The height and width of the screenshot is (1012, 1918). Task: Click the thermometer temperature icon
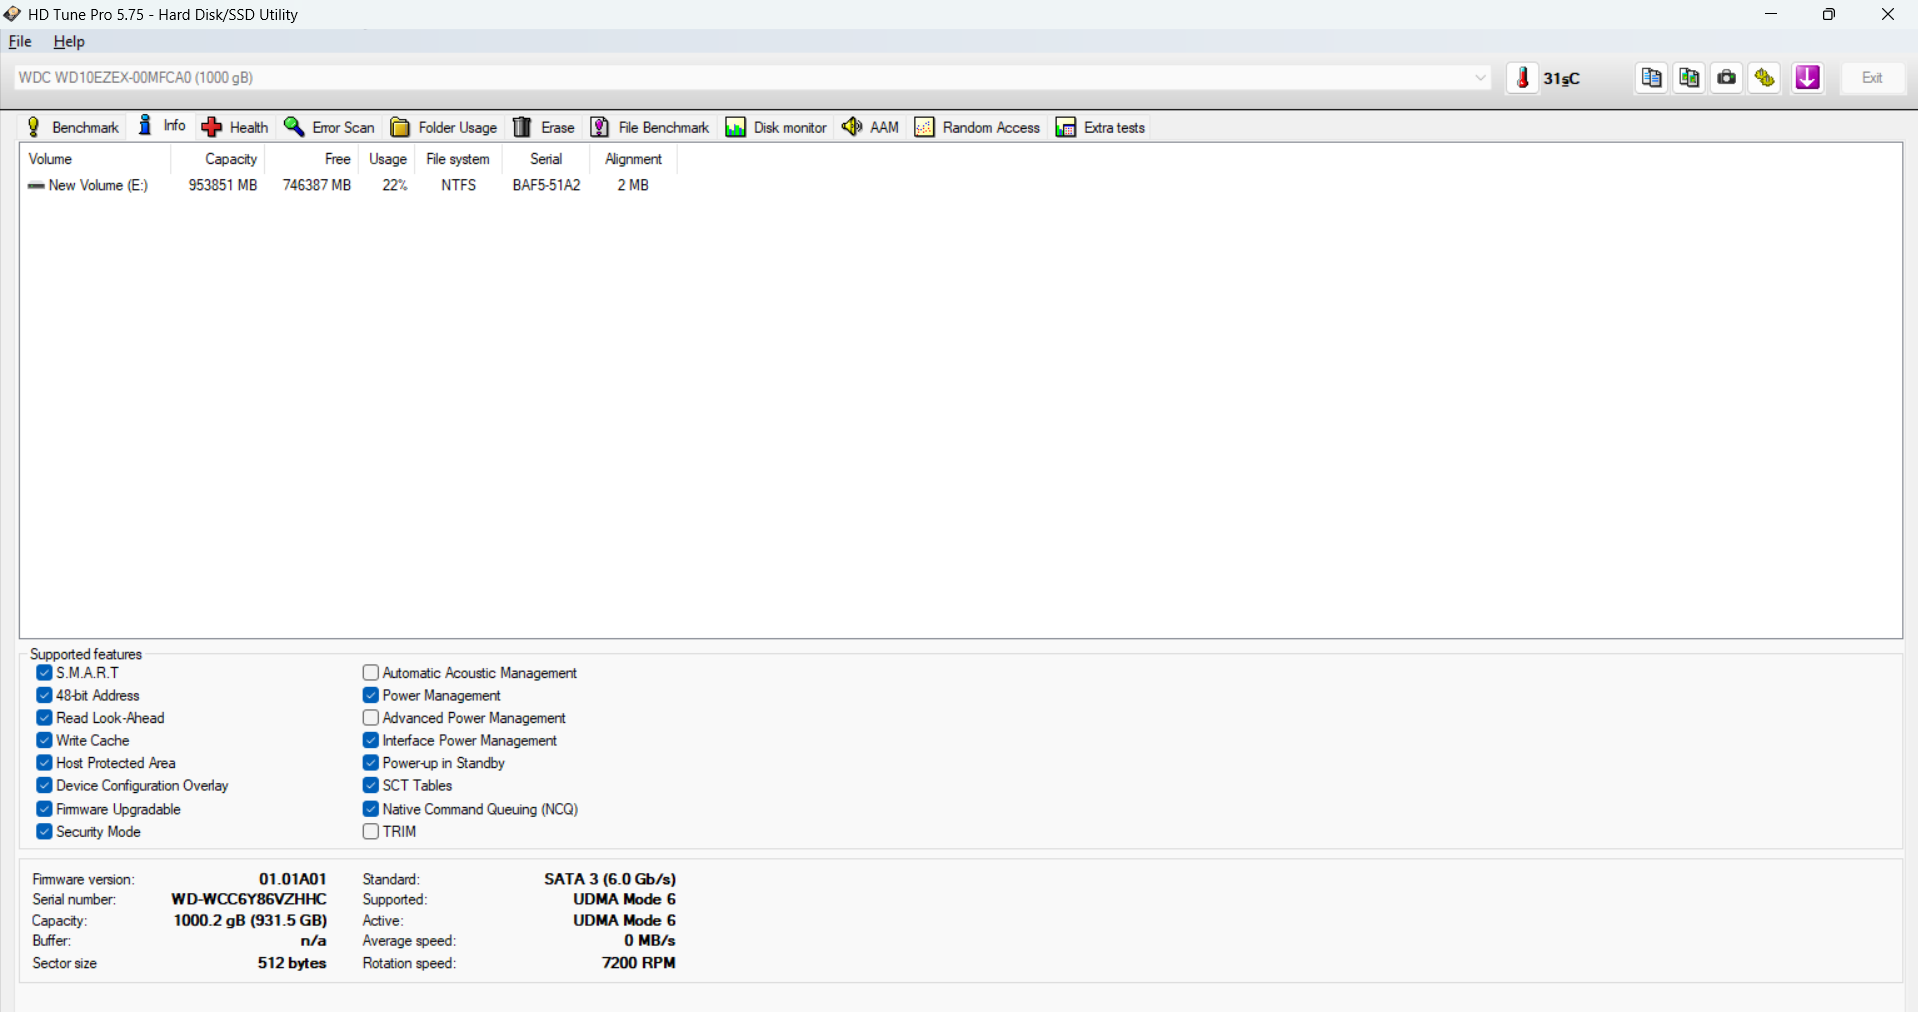tap(1523, 78)
